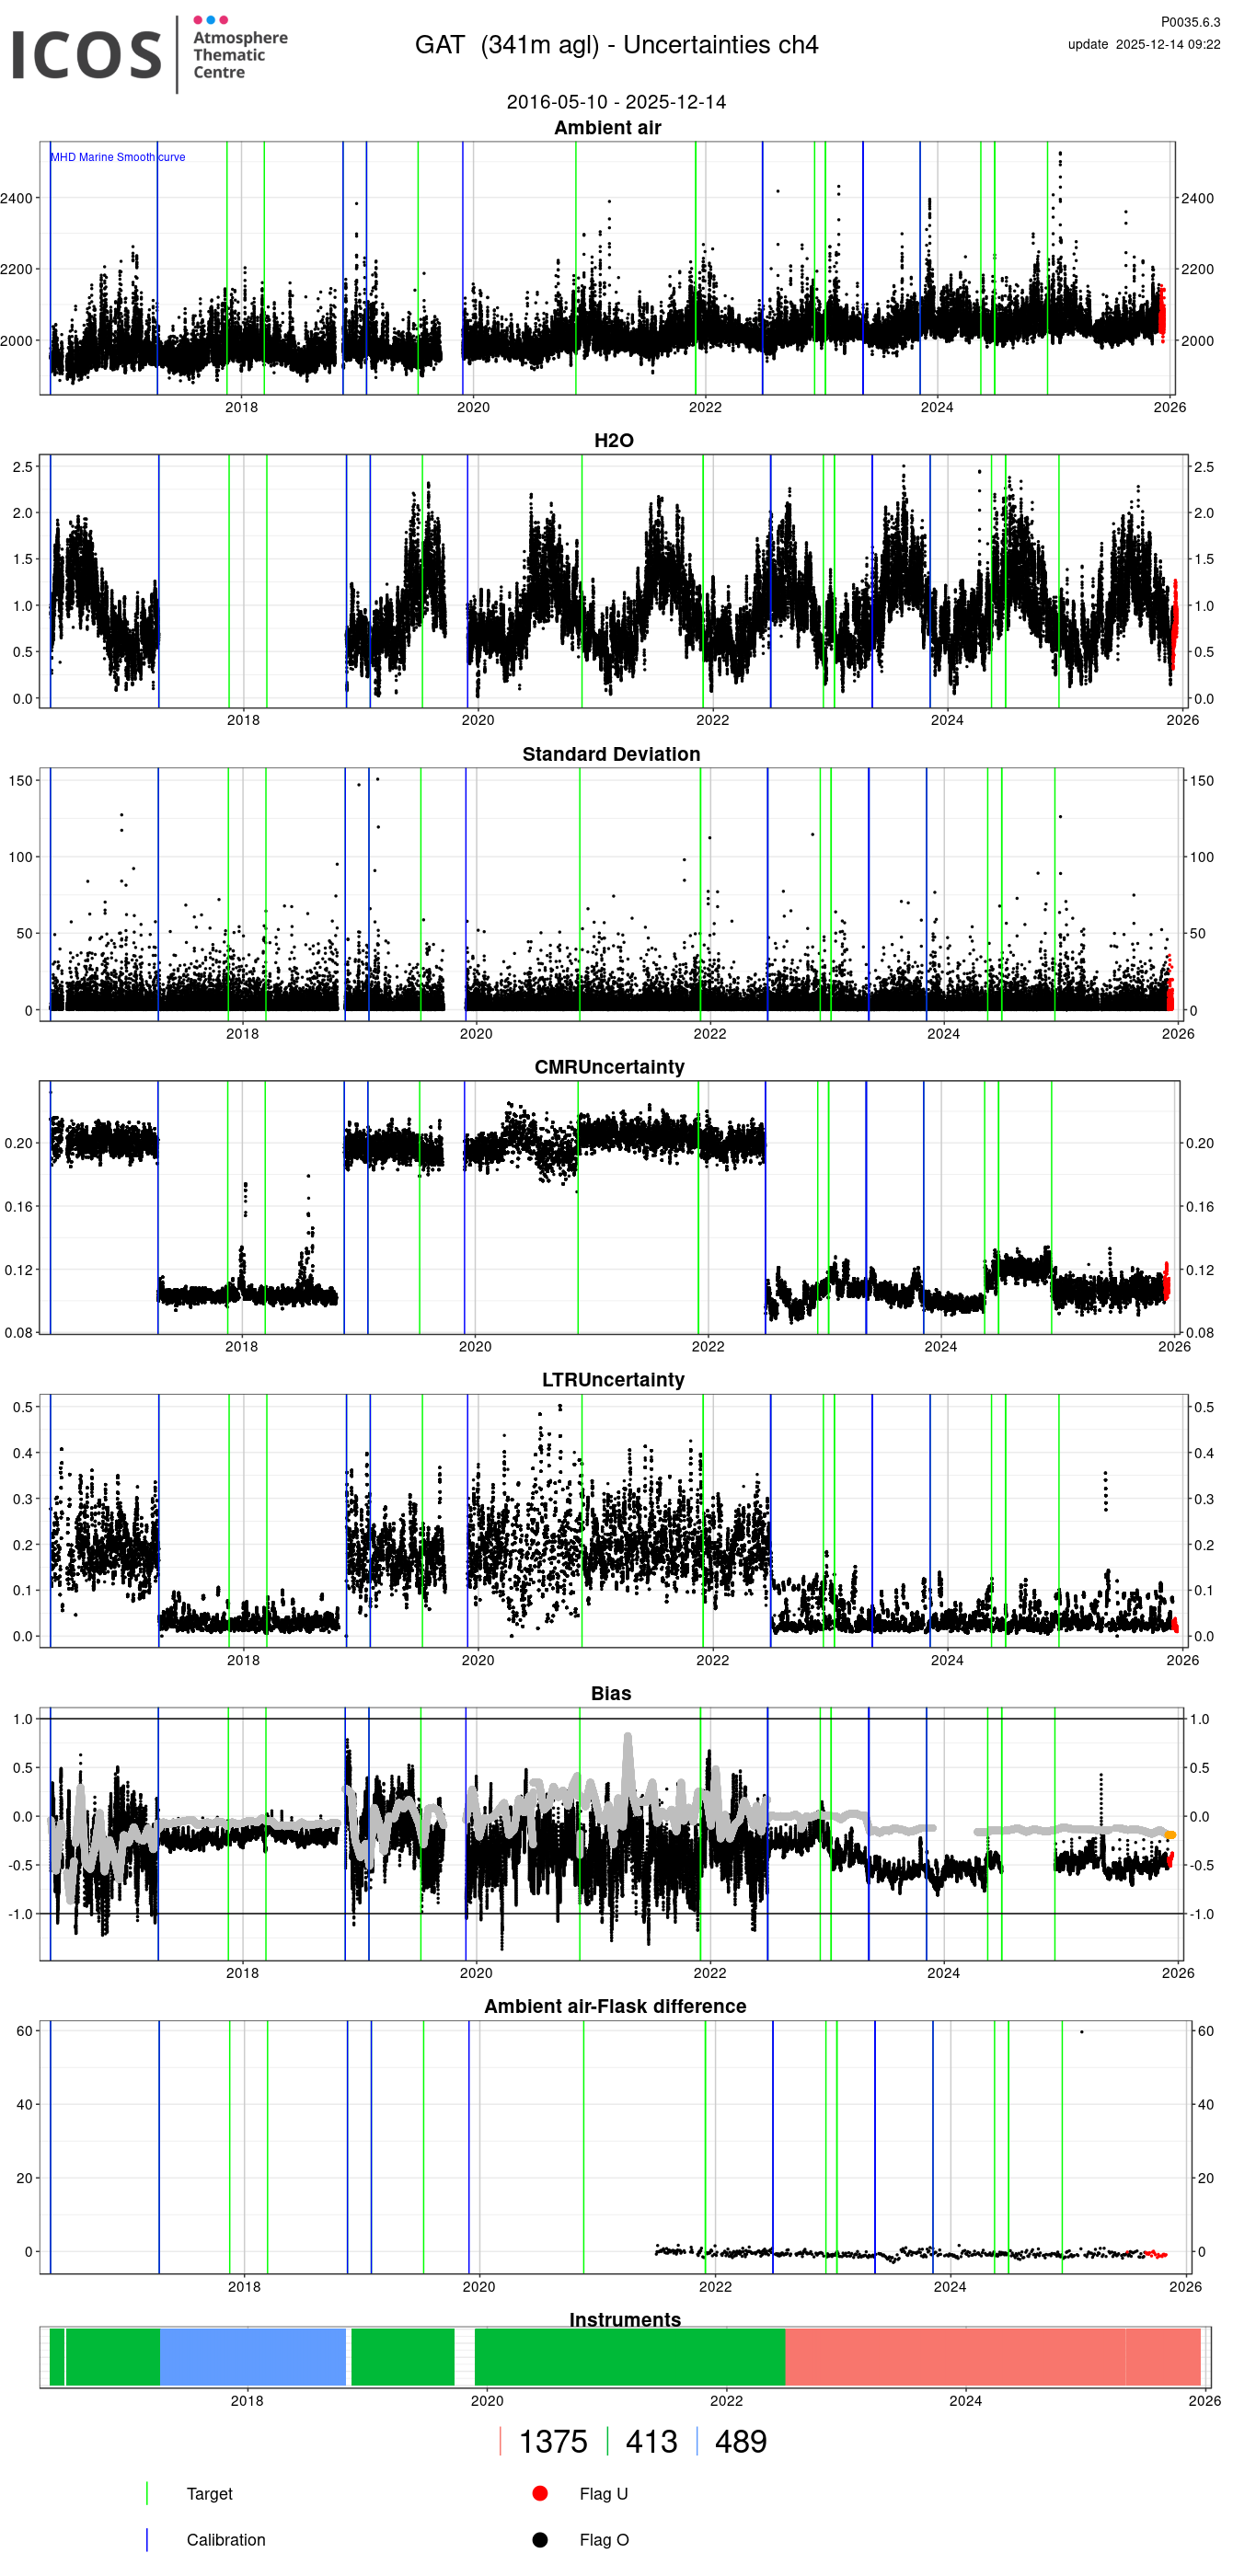The image size is (1233, 2576).
Task: Click instrument number 413 label
Action: 651,2441
